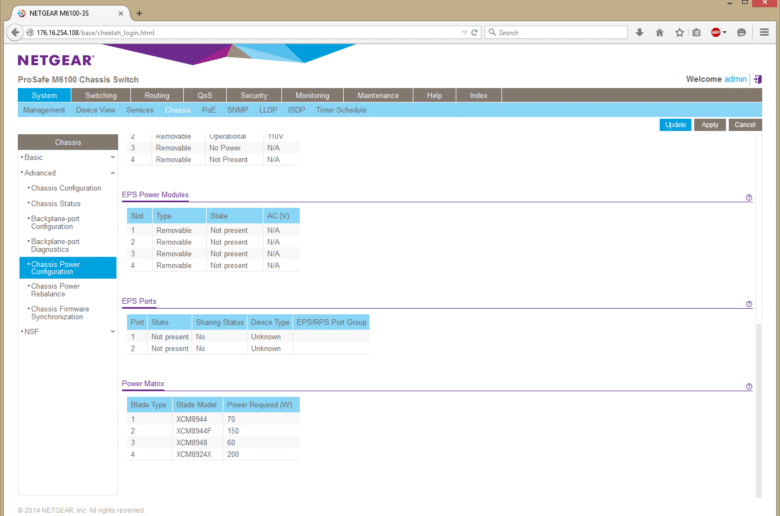Select the ISDP submenu
This screenshot has width=780, height=516.
(296, 110)
